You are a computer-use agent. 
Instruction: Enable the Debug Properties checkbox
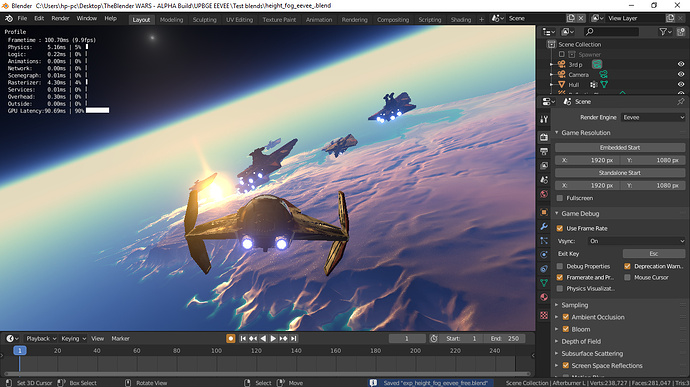(x=560, y=266)
